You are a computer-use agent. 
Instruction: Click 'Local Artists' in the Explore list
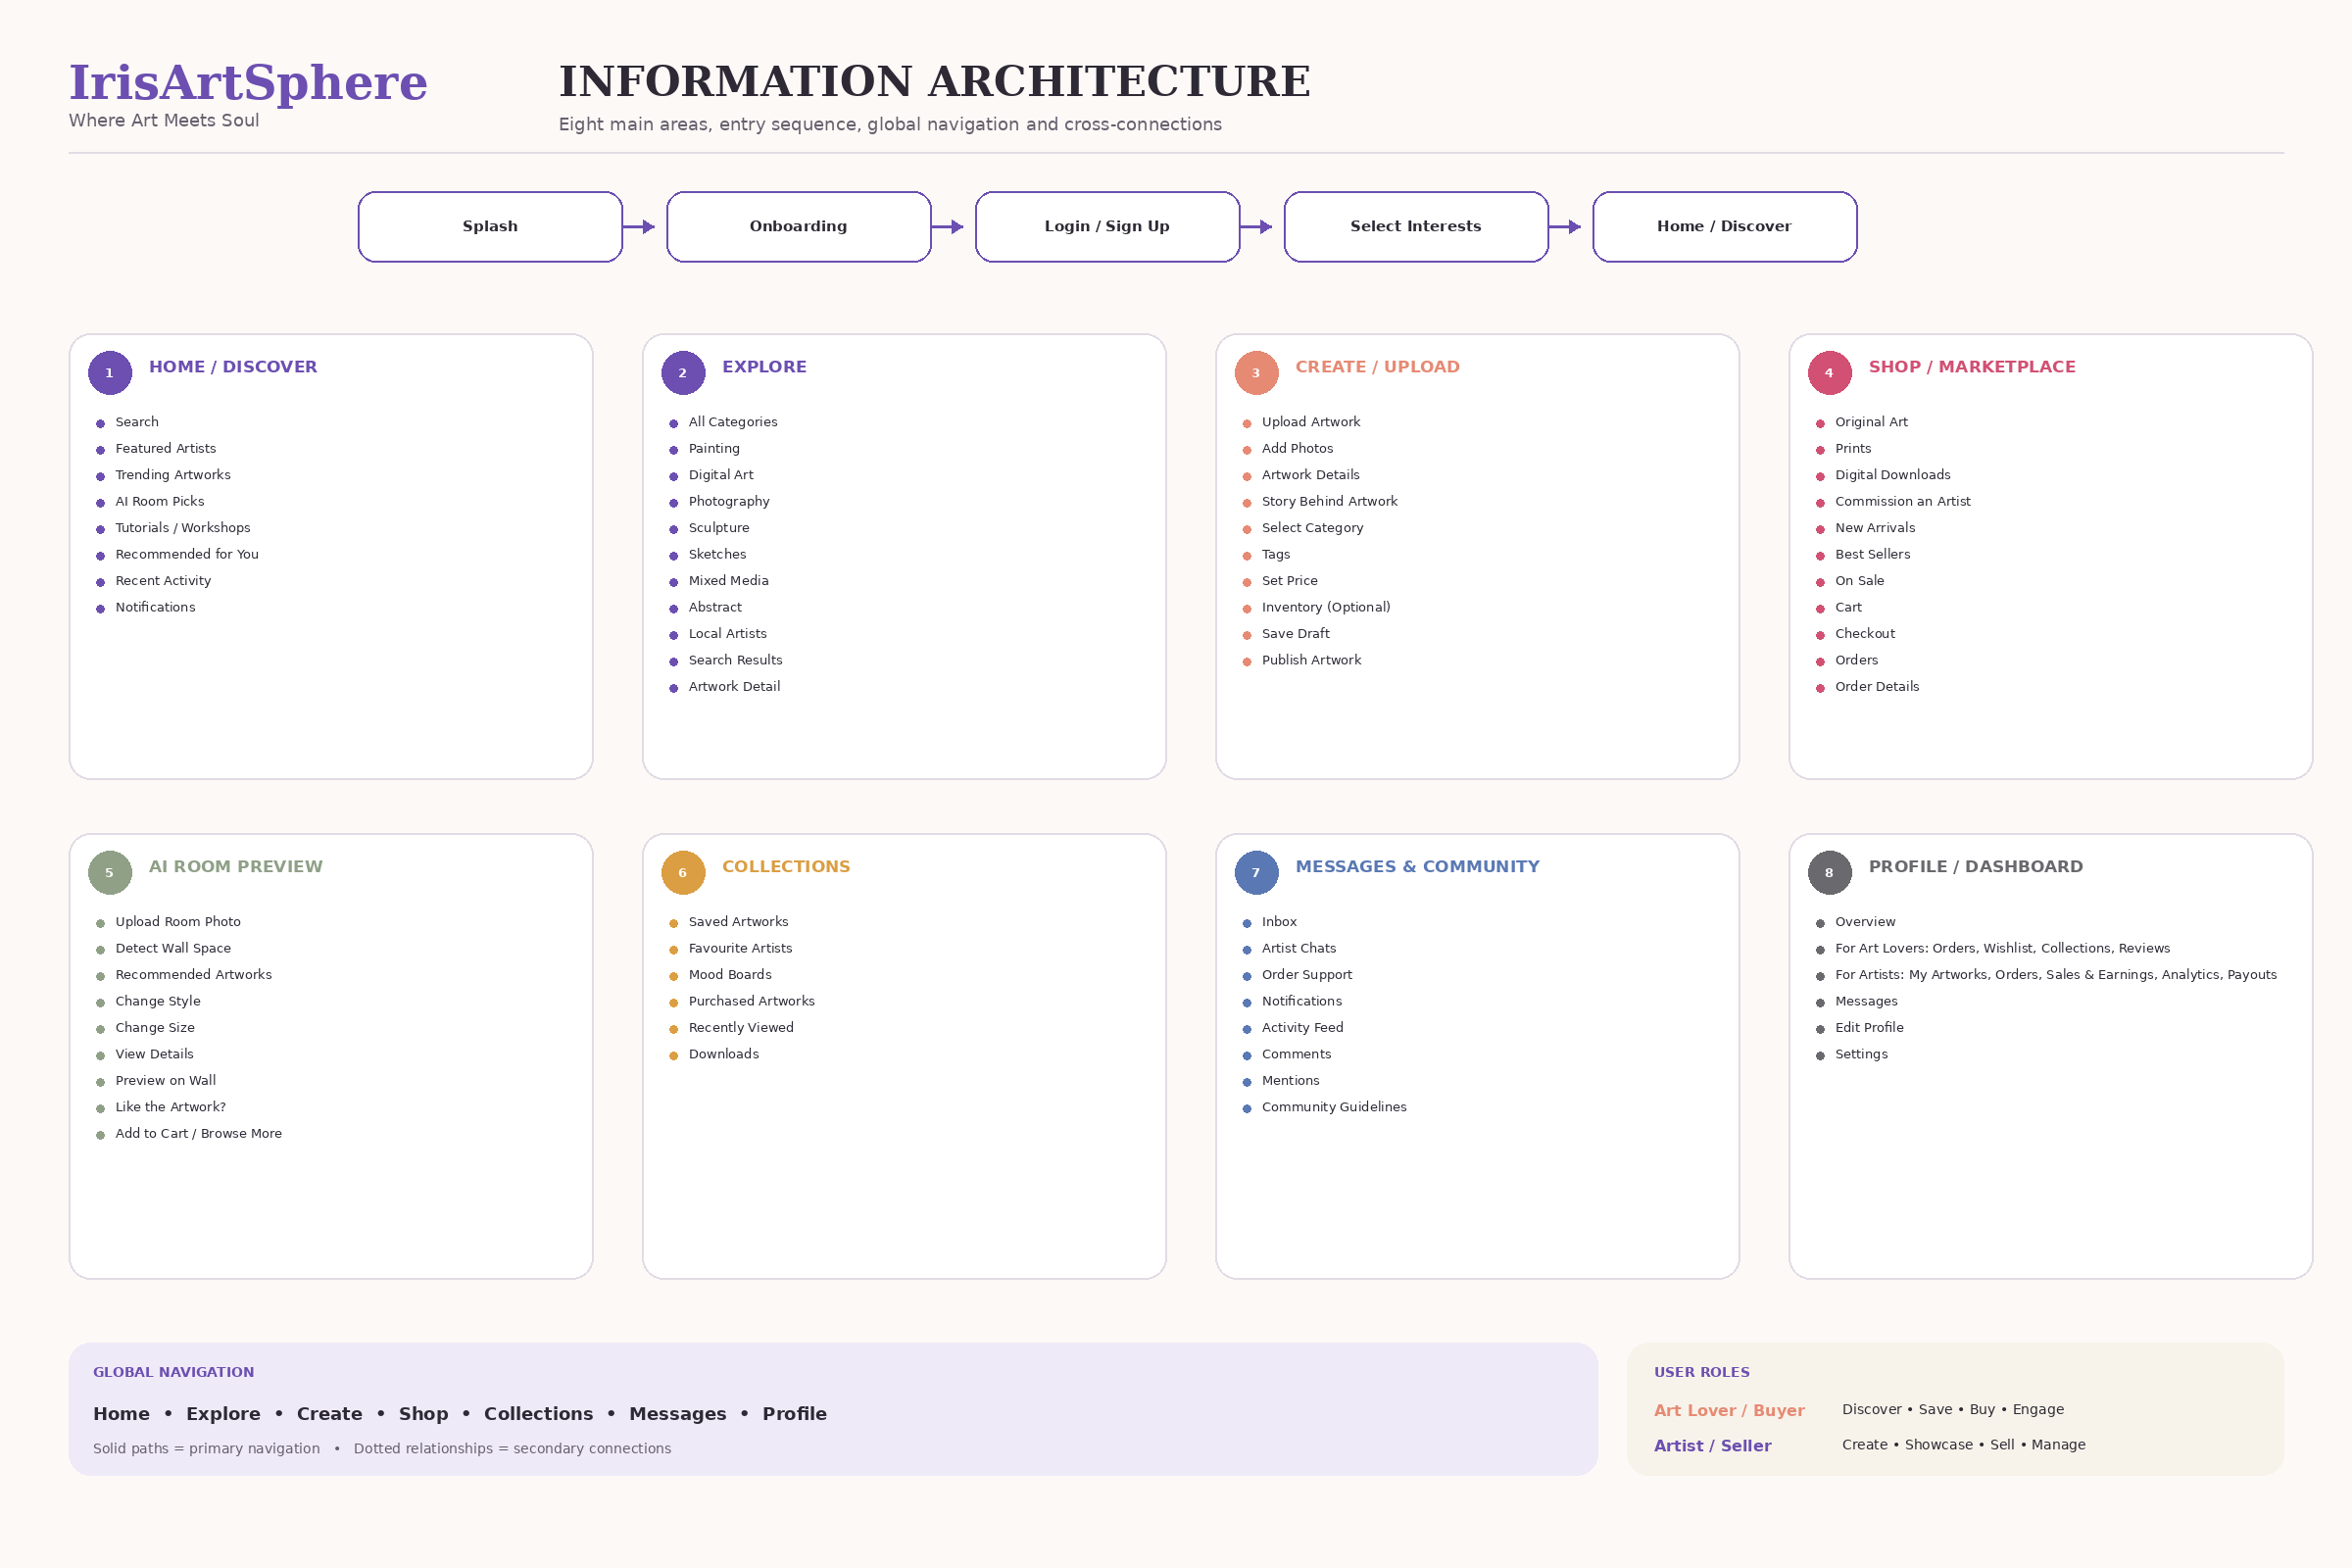click(728, 634)
